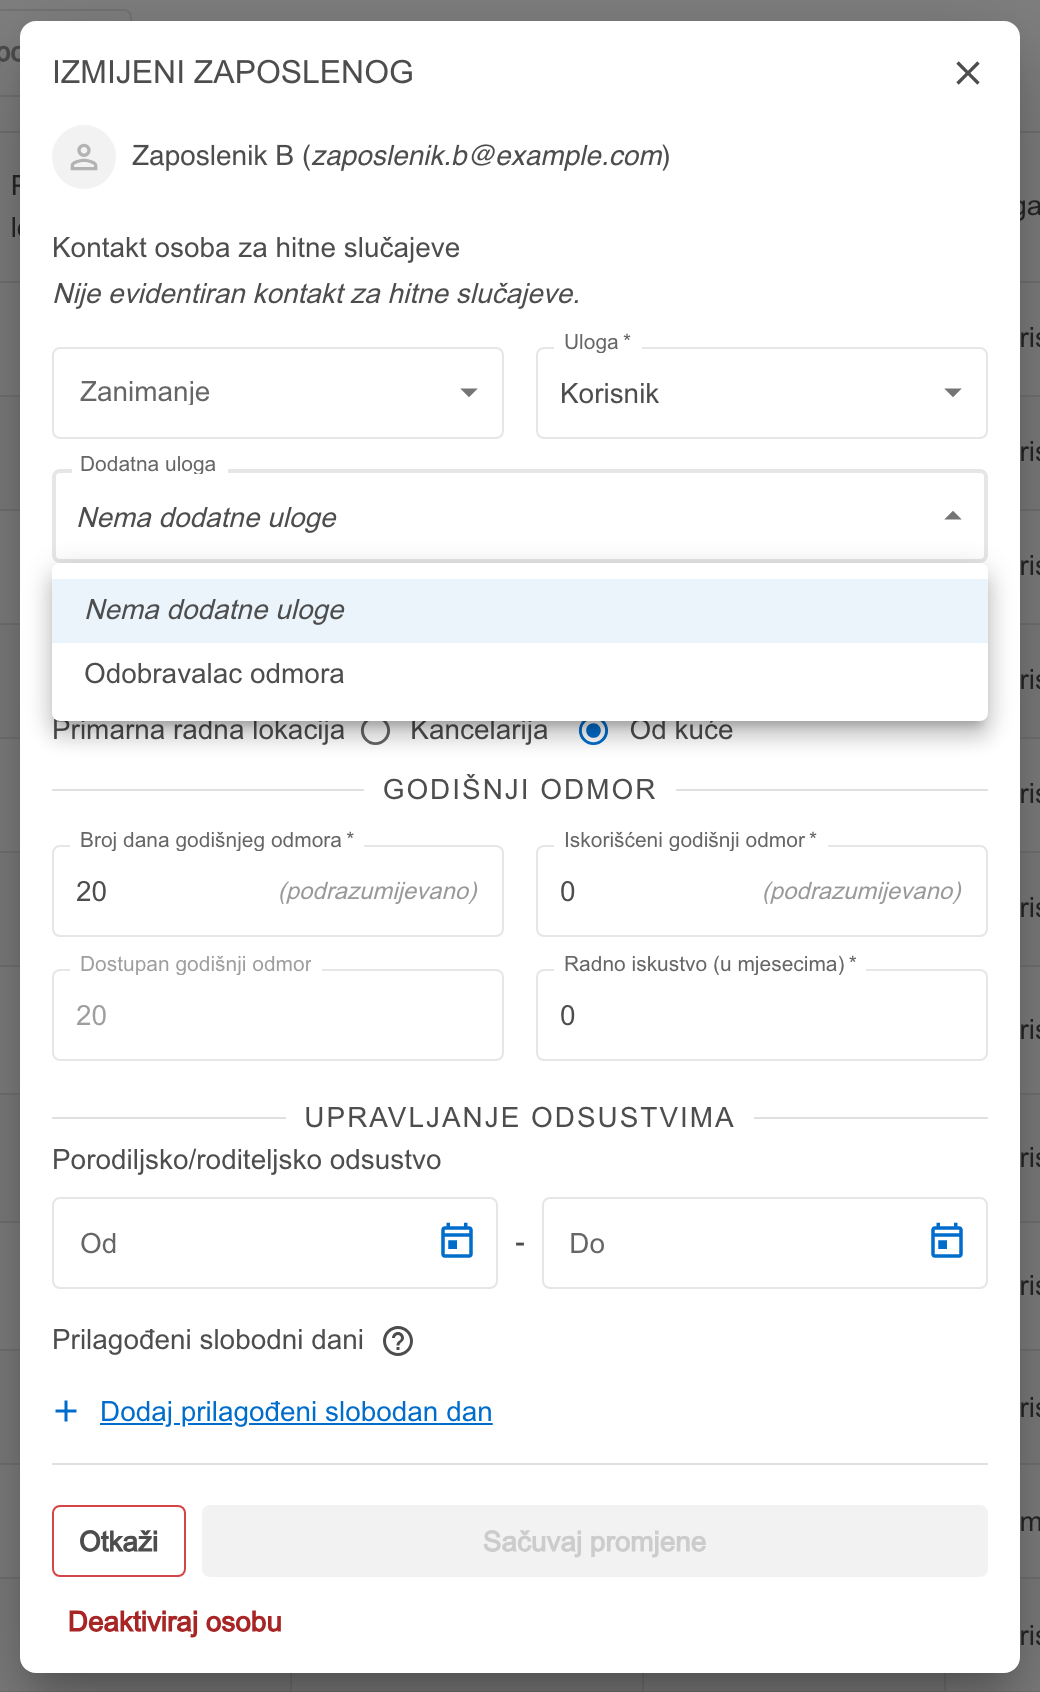This screenshot has height=1692, width=1040.
Task: Open the Uloga dropdown showing Korisnik
Action: click(762, 393)
